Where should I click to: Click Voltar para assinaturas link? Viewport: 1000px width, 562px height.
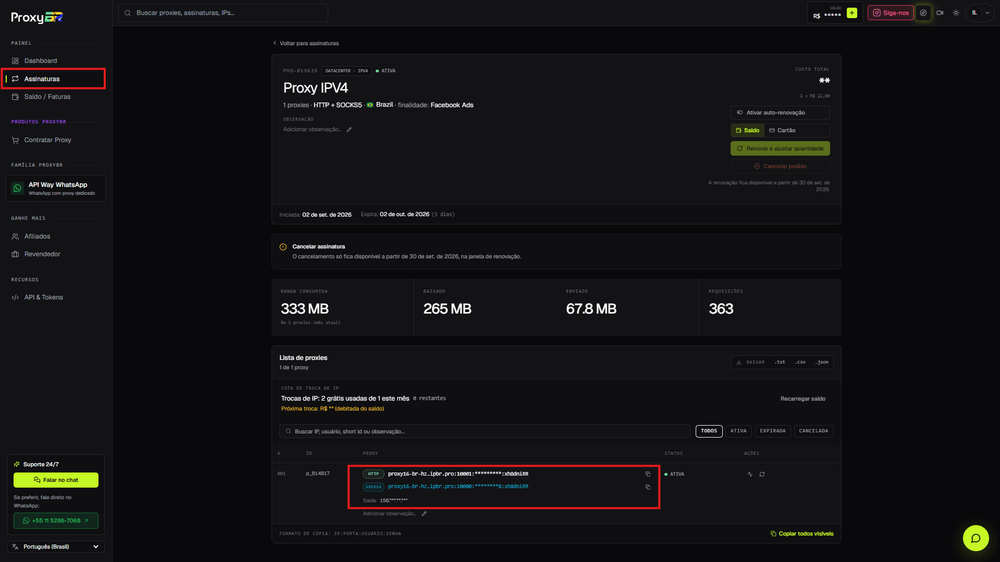tap(306, 43)
